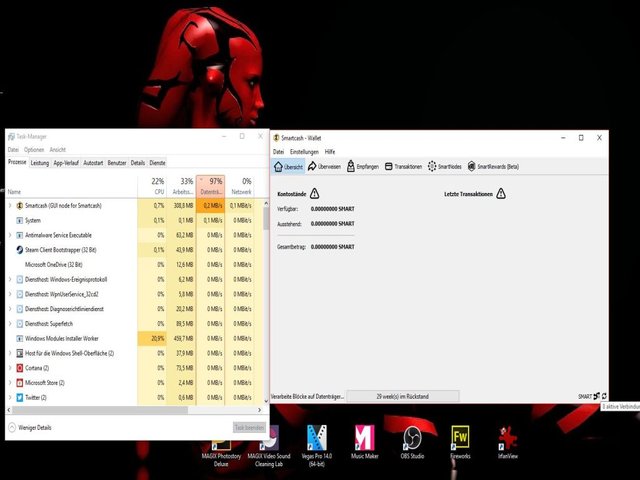The height and width of the screenshot is (480, 640).
Task: Open the Datei menu in Task-Manager
Action: point(13,150)
